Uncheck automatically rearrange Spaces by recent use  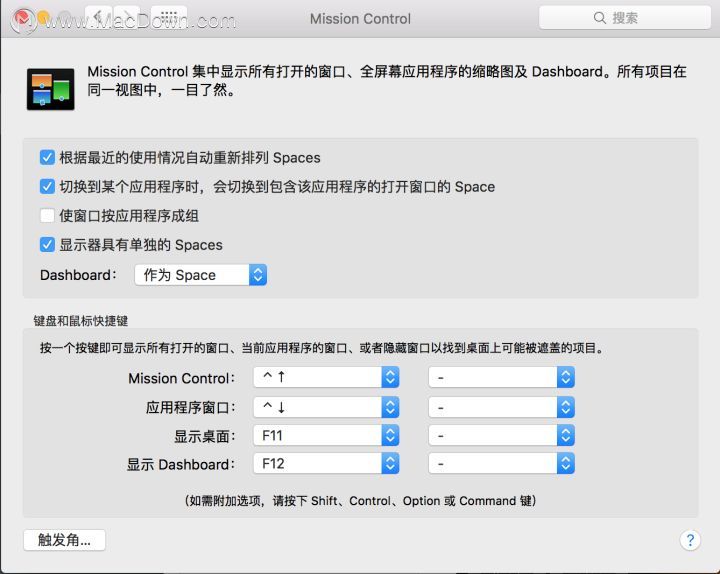coord(47,158)
